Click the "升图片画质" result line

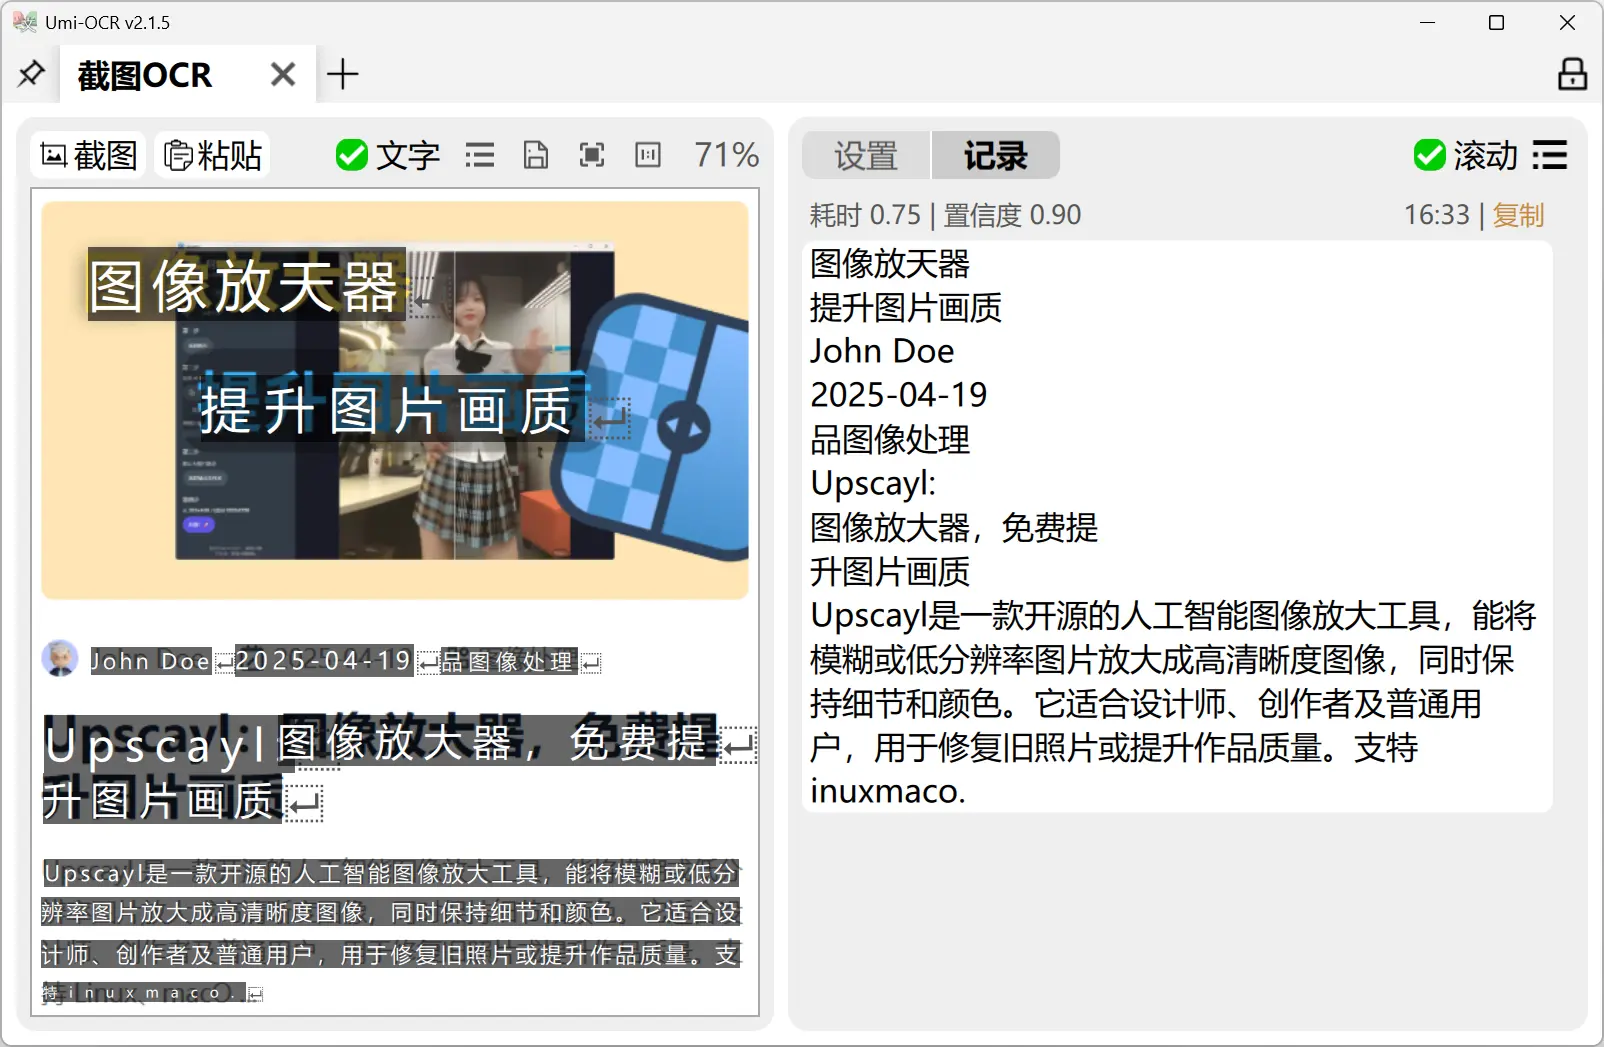890,571
